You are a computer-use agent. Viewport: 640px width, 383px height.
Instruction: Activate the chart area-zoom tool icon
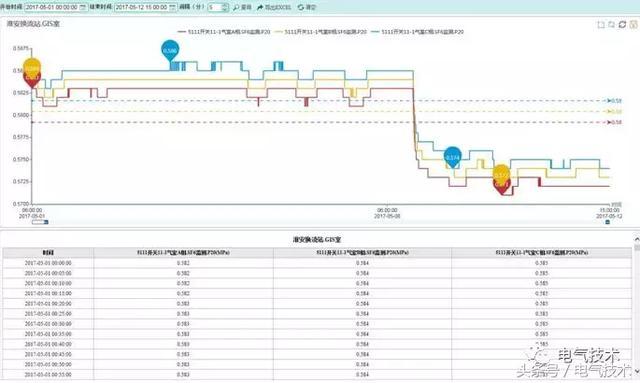pos(601,24)
